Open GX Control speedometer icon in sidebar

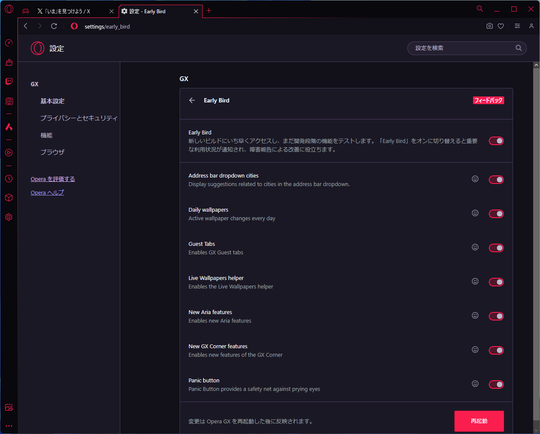click(x=9, y=43)
